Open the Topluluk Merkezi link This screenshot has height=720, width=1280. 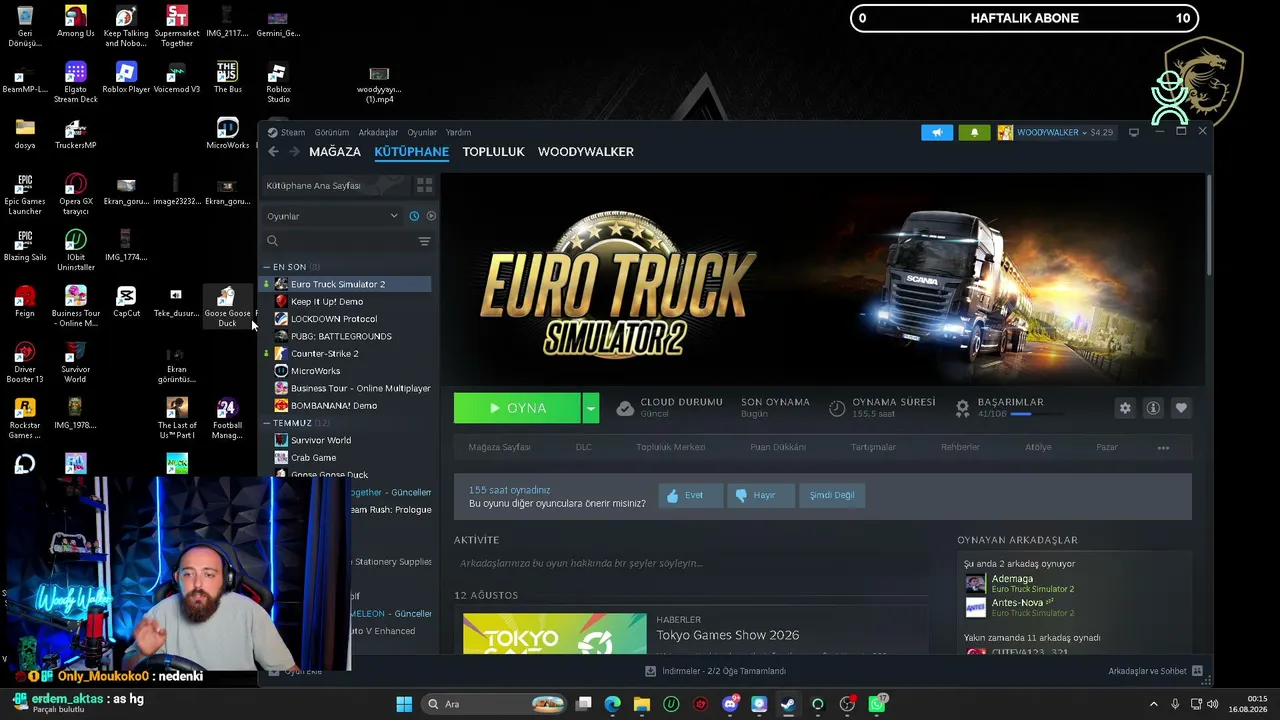tap(670, 447)
